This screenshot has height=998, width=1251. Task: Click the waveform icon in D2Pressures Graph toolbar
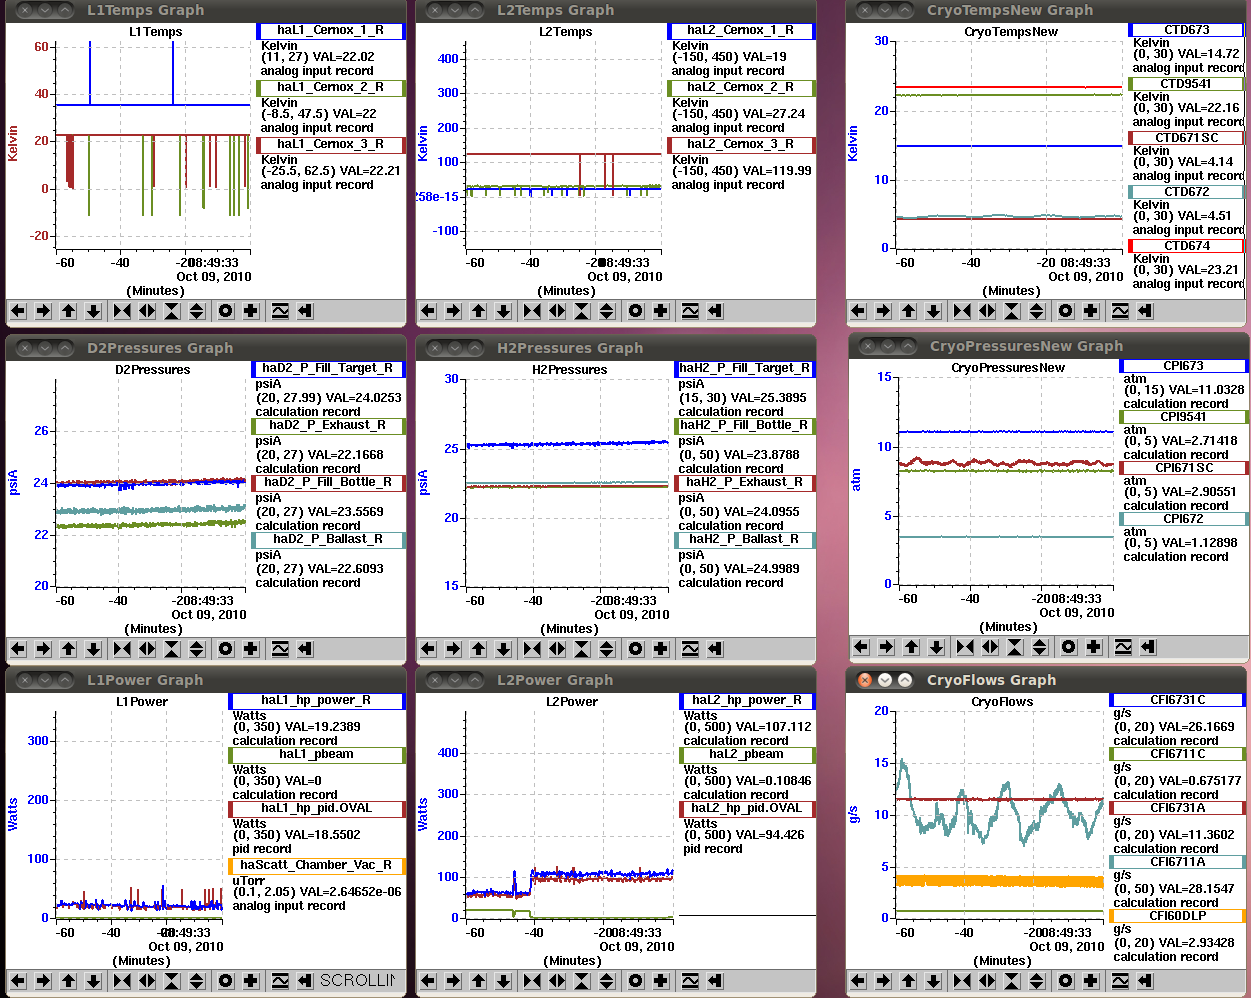pyautogui.click(x=280, y=649)
